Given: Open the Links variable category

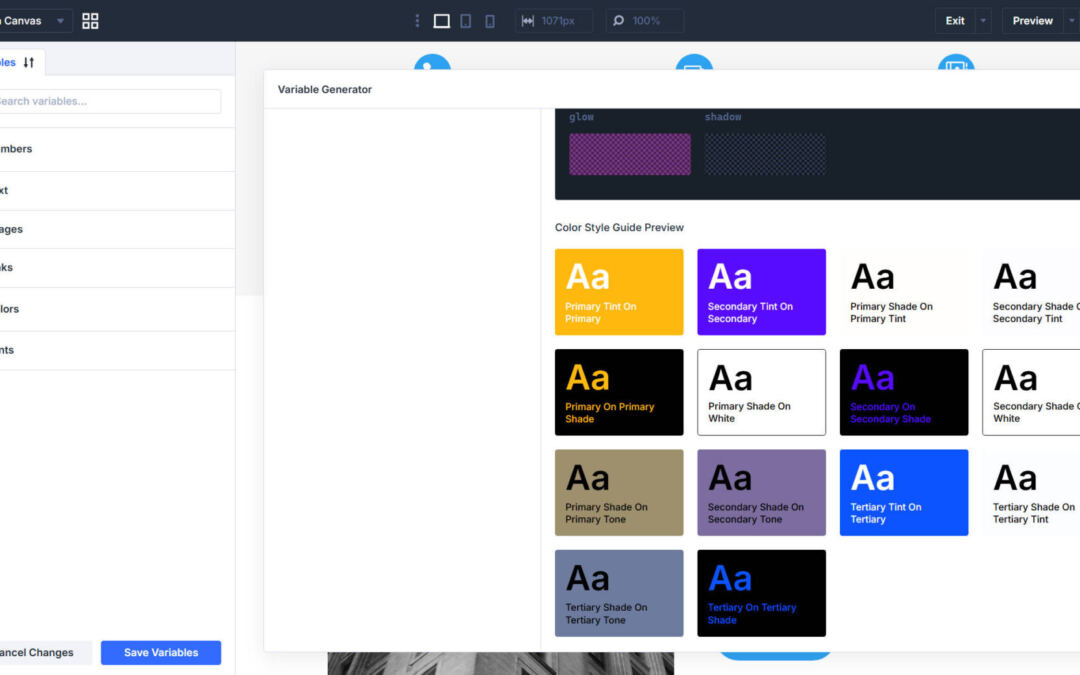Looking at the screenshot, I should [117, 268].
